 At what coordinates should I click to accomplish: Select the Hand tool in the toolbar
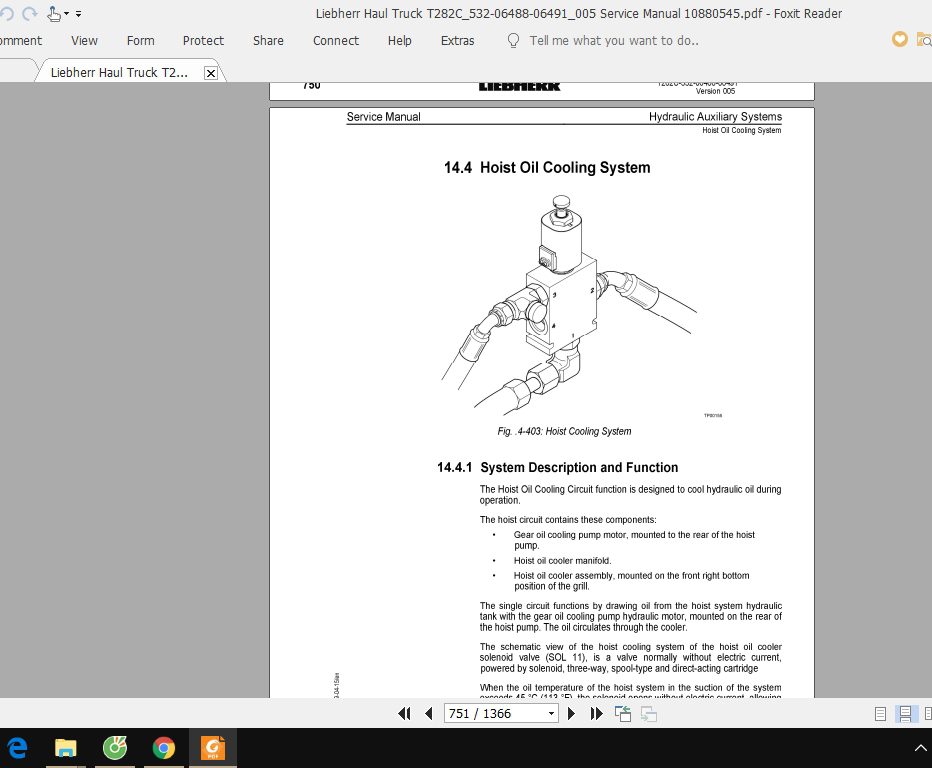coord(53,13)
